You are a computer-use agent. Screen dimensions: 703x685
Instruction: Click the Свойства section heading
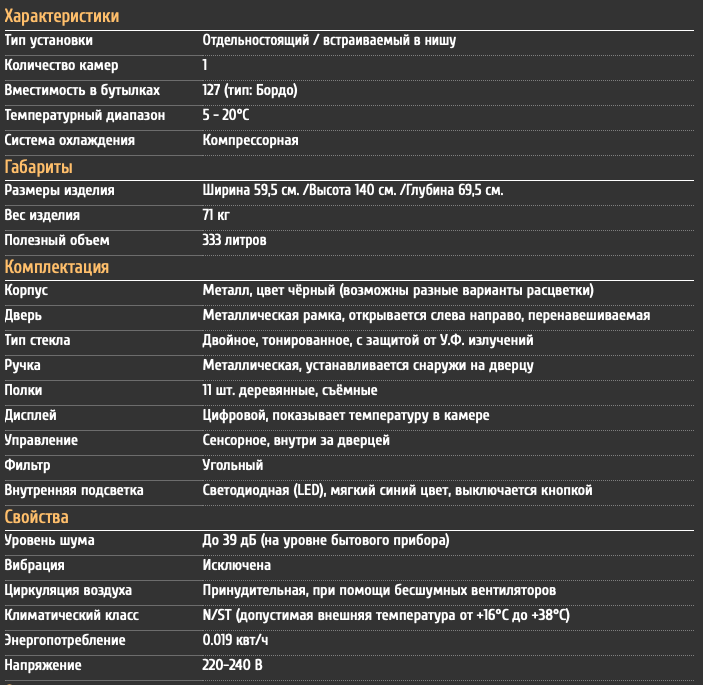coord(37,517)
